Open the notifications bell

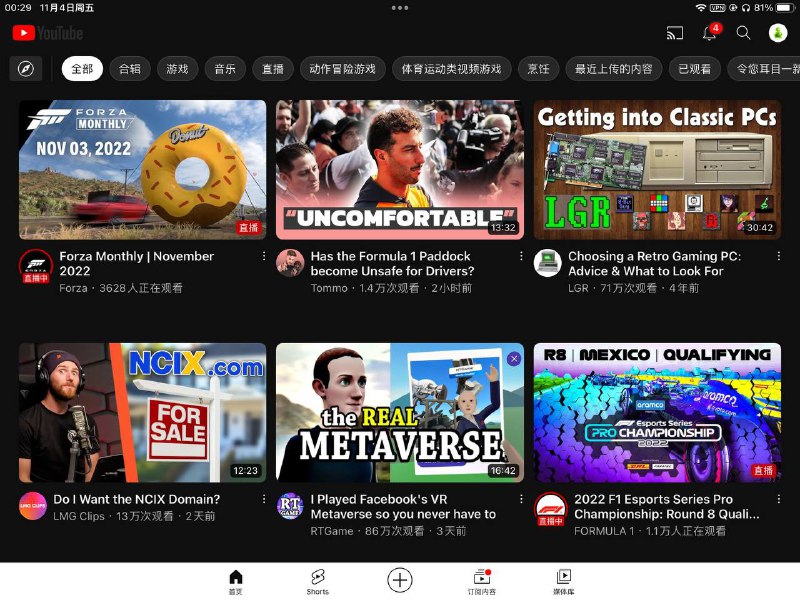point(710,33)
